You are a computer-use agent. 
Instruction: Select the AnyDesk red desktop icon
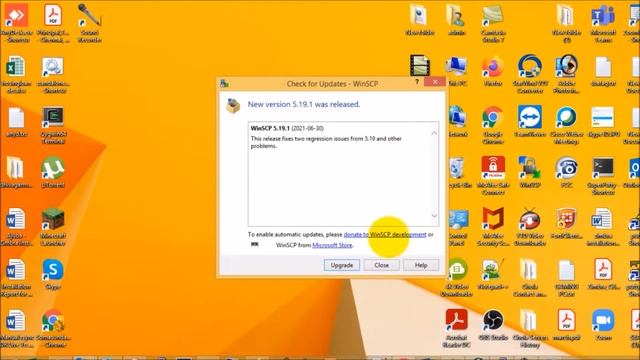tap(16, 24)
